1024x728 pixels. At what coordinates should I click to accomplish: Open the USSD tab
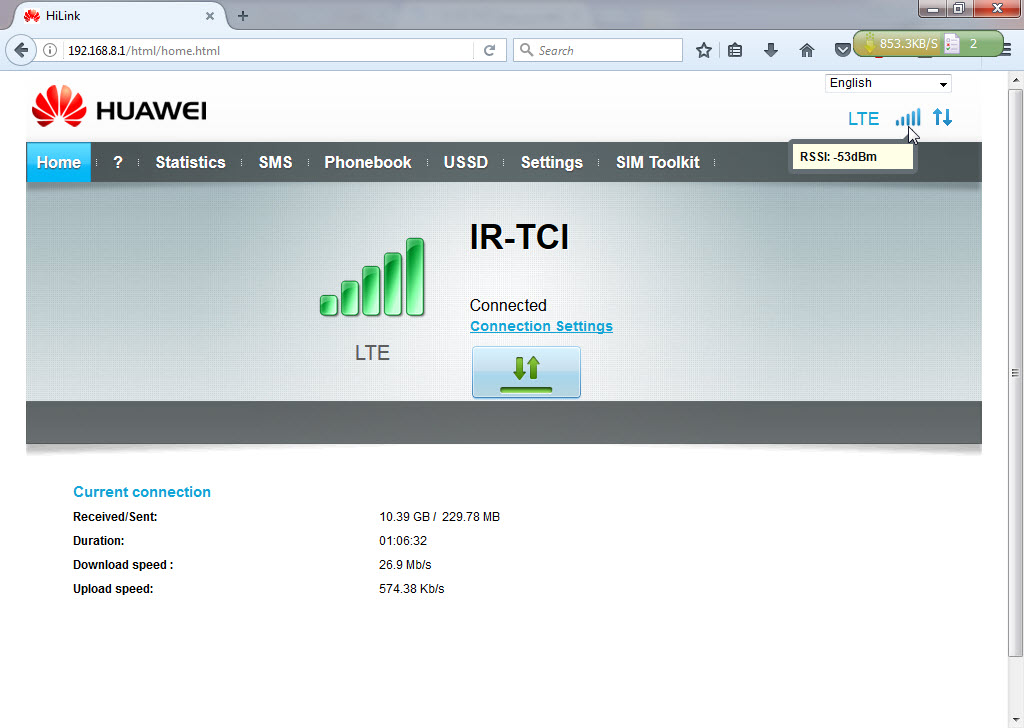click(x=466, y=162)
